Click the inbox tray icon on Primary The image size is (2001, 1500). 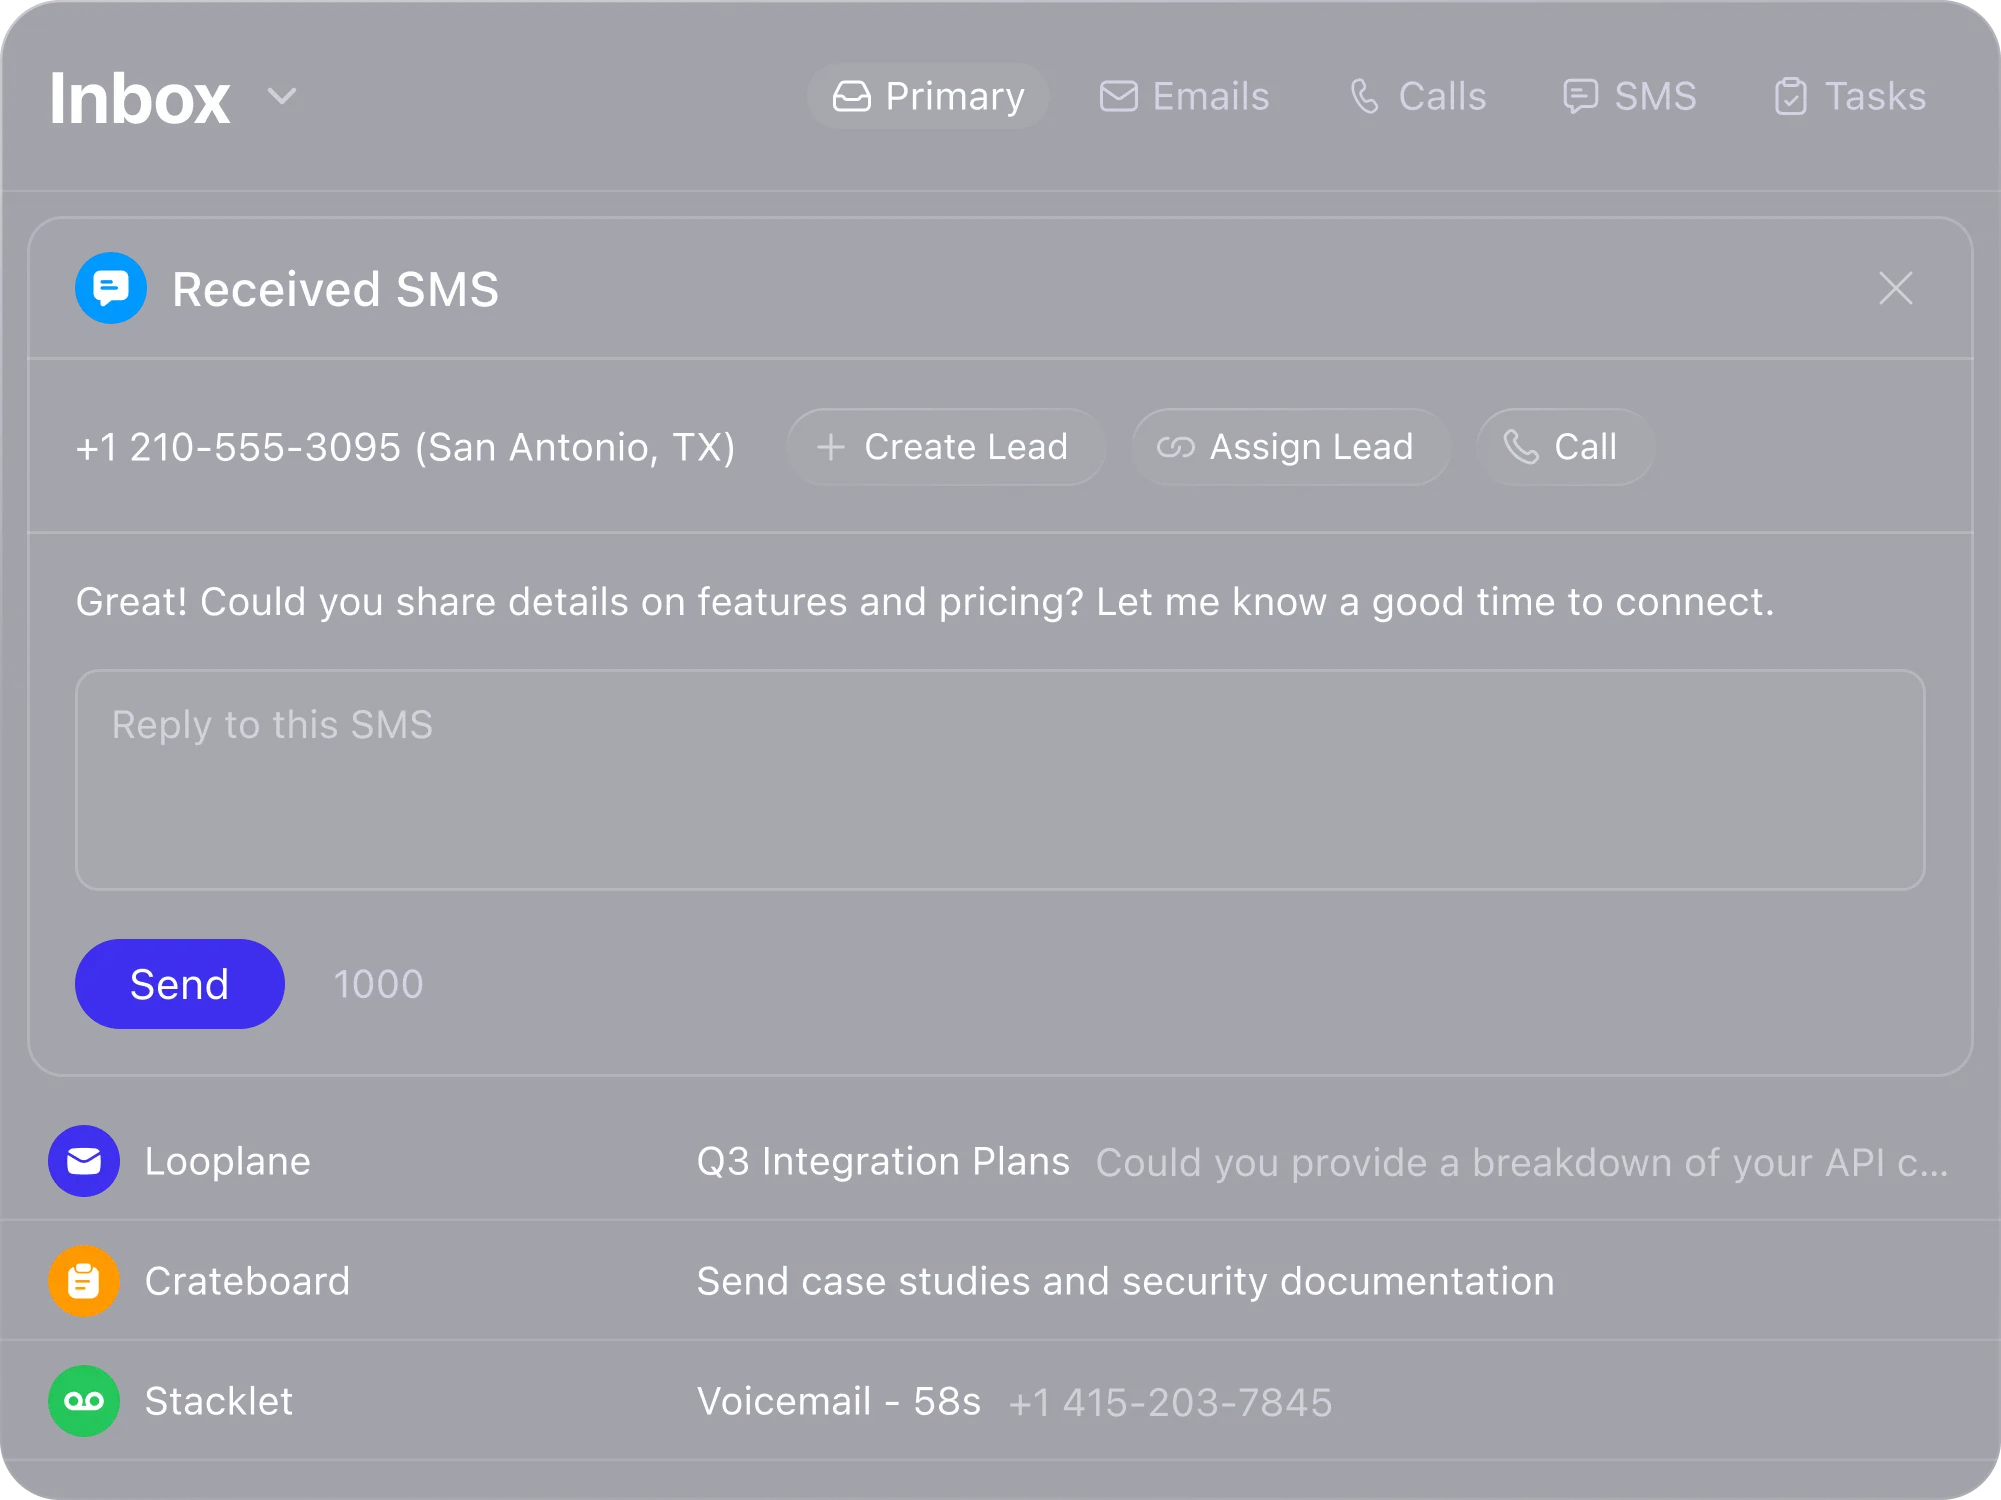coord(851,97)
